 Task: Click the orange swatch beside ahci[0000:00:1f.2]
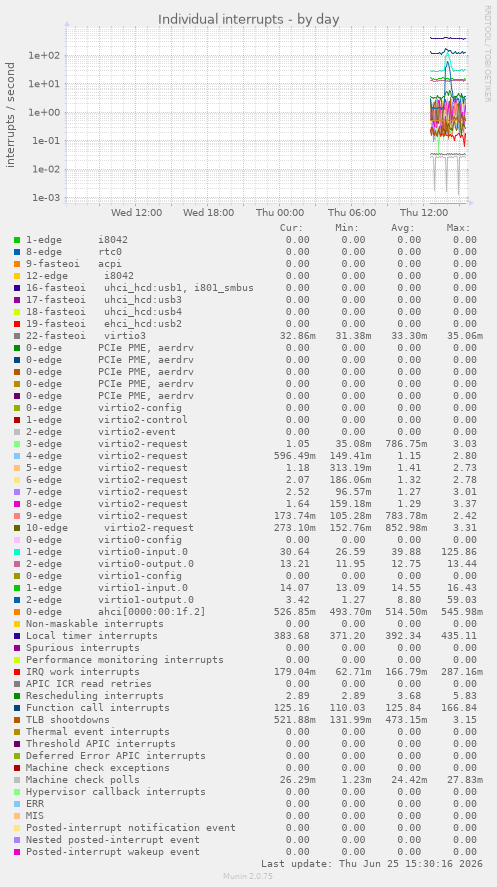(x=17, y=612)
